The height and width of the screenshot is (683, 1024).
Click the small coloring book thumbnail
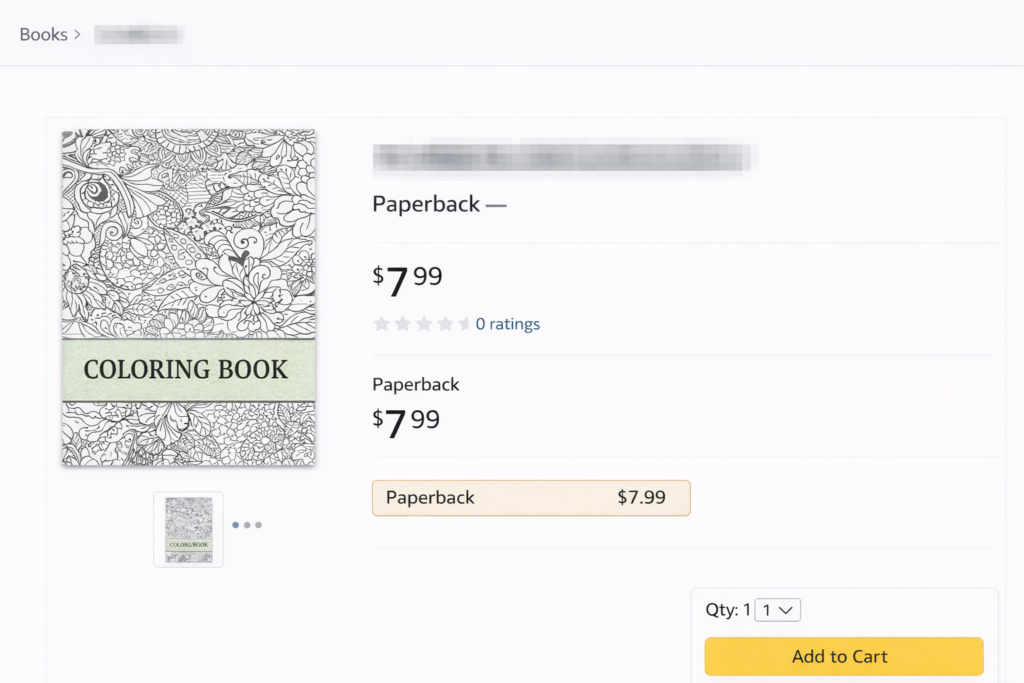188,530
